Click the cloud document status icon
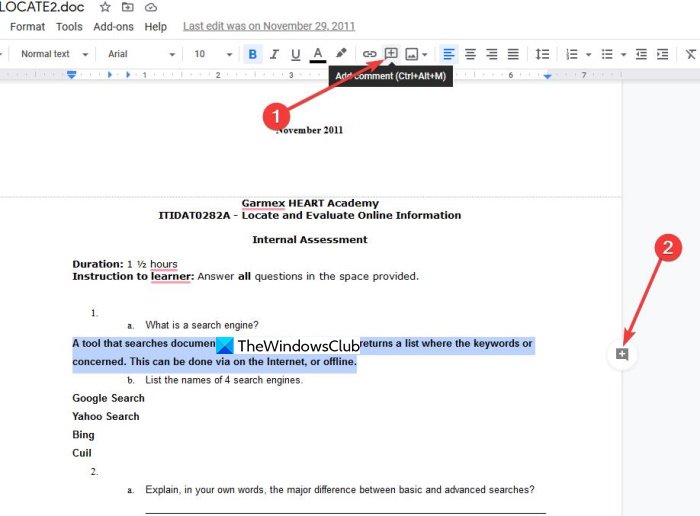Viewport: 700px width, 516px height. 150,7
